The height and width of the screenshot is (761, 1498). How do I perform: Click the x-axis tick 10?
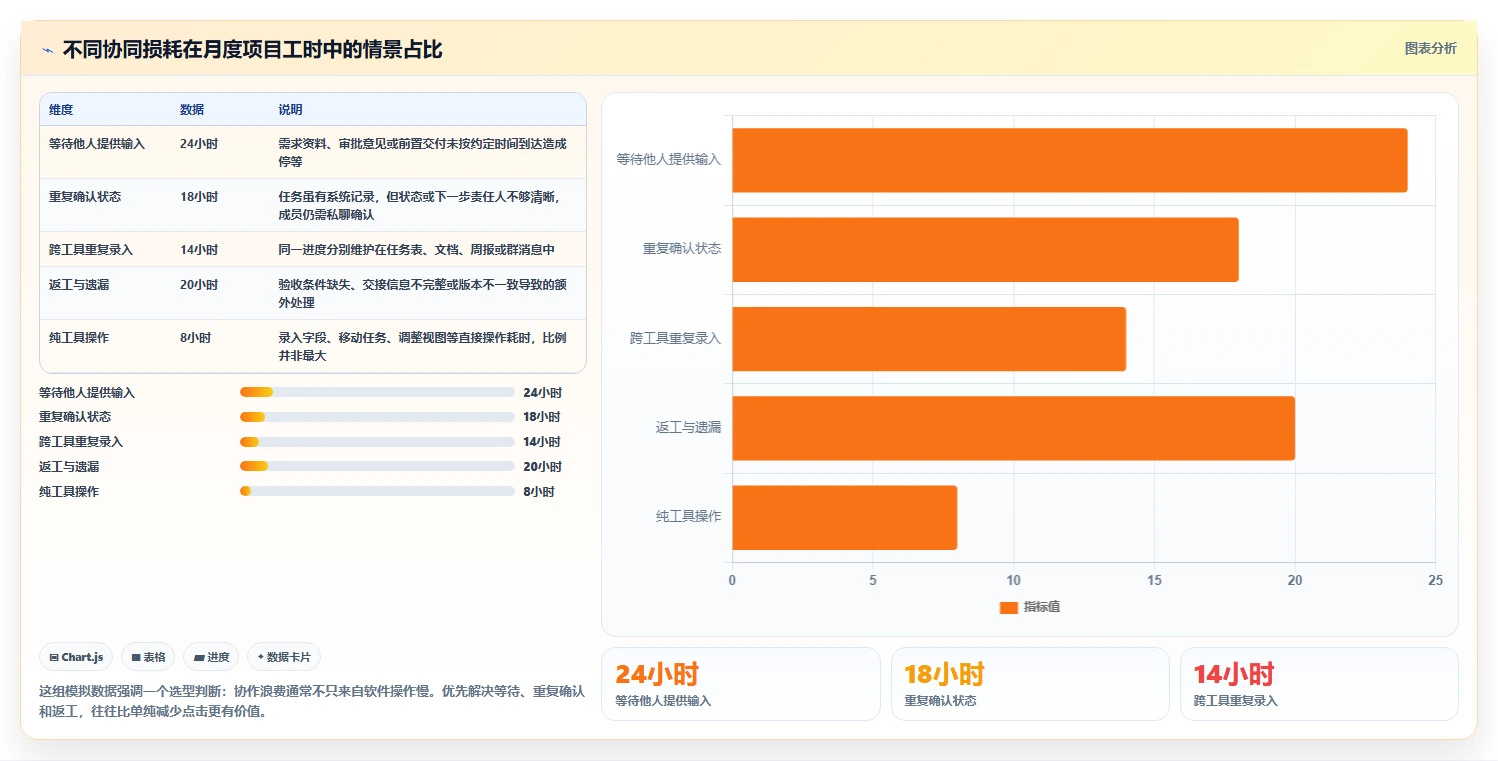click(1014, 580)
